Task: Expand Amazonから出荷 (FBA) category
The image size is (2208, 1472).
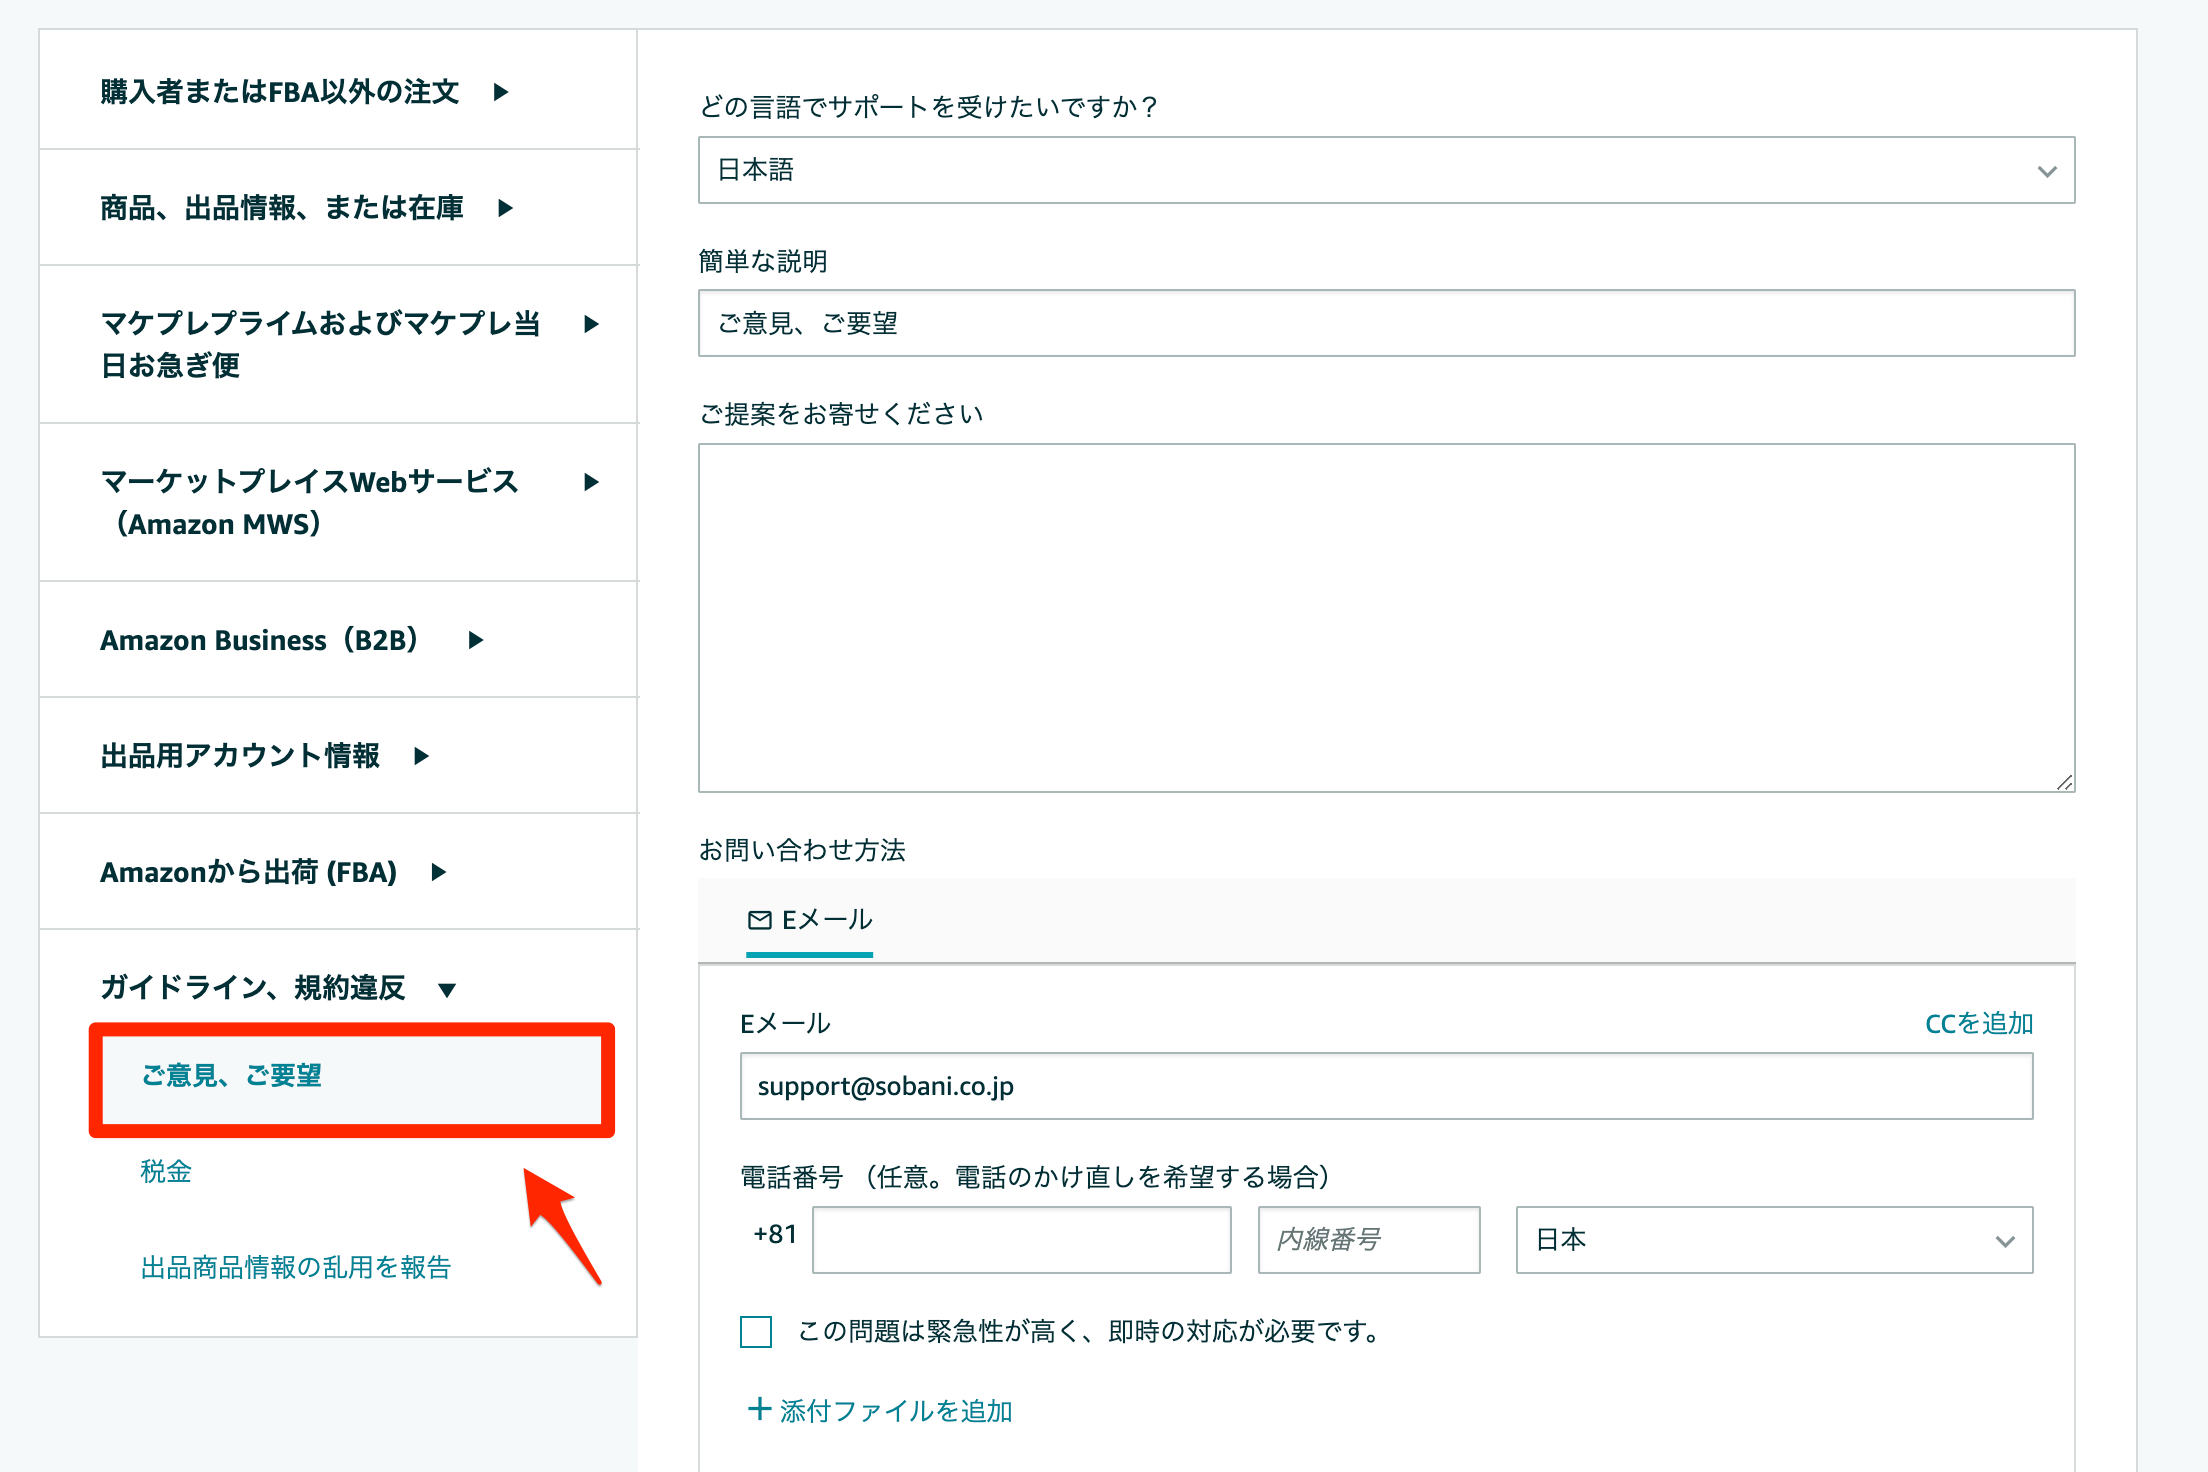Action: click(x=273, y=872)
